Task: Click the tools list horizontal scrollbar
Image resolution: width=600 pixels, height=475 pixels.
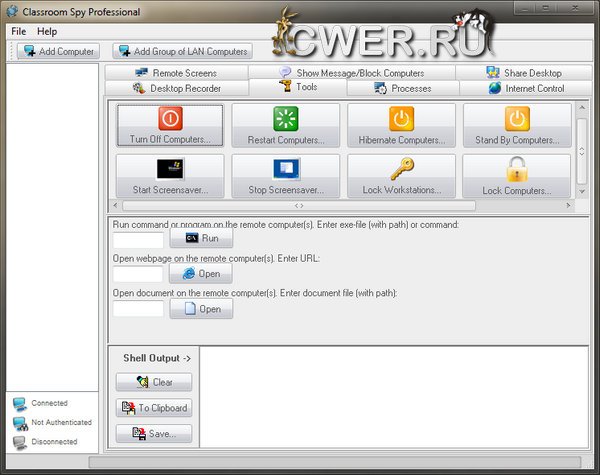Action: (x=340, y=205)
